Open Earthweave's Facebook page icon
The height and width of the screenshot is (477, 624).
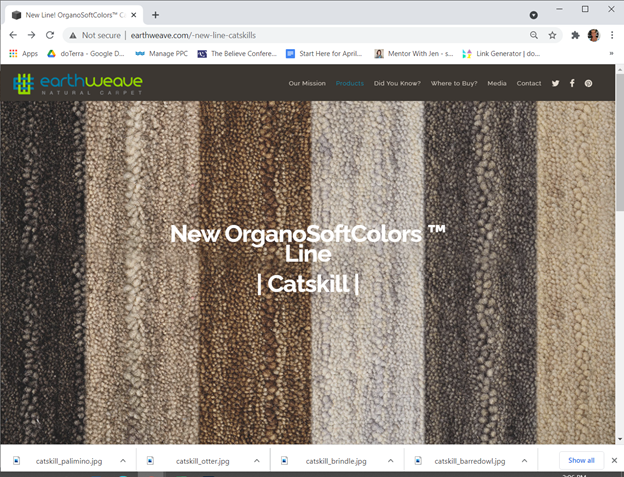pos(572,83)
